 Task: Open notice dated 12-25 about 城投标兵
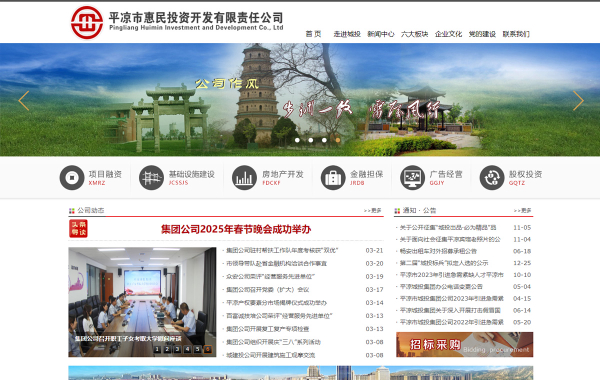(444, 263)
